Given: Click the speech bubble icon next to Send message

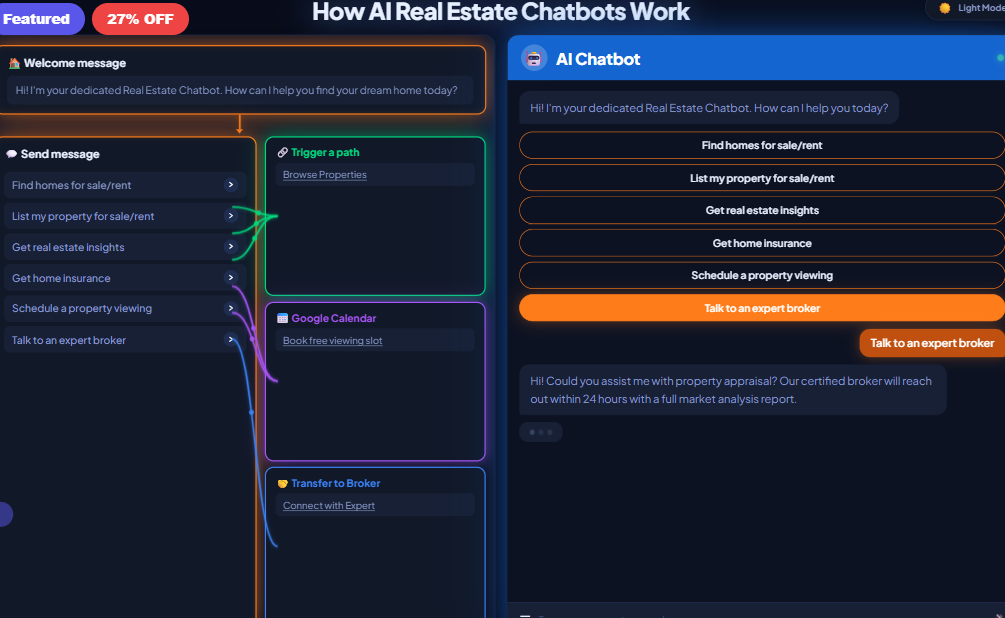Looking at the screenshot, I should point(12,154).
